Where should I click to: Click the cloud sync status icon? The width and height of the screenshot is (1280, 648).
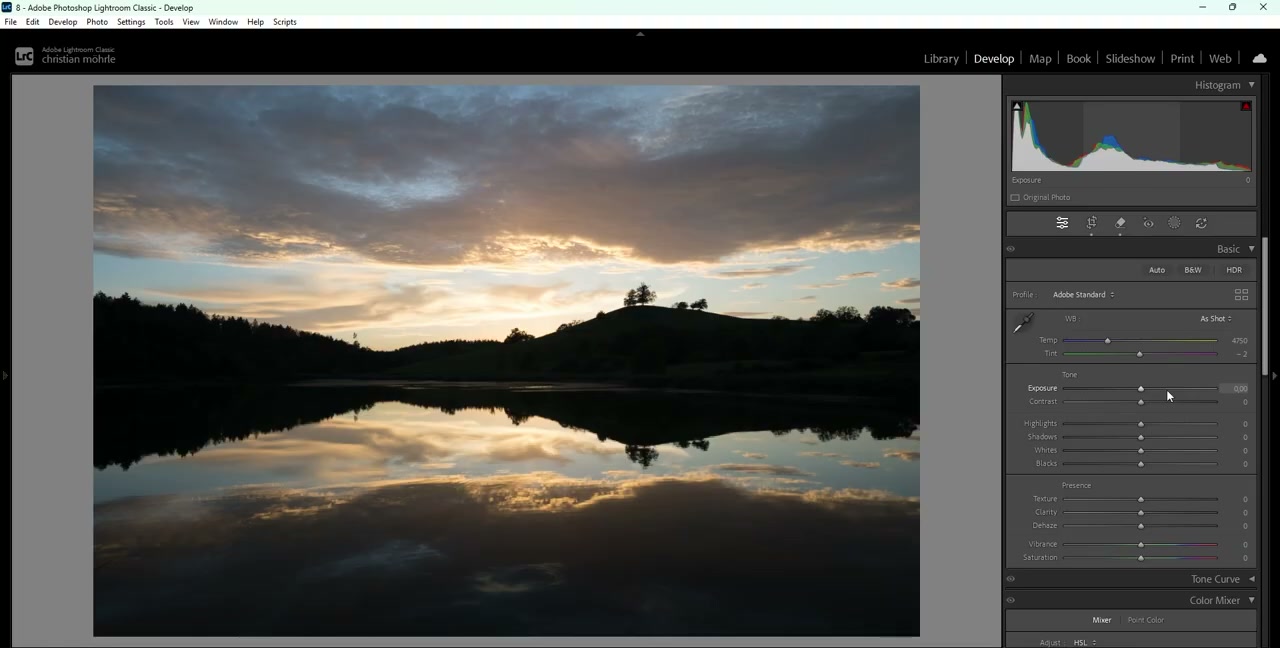coord(1259,59)
